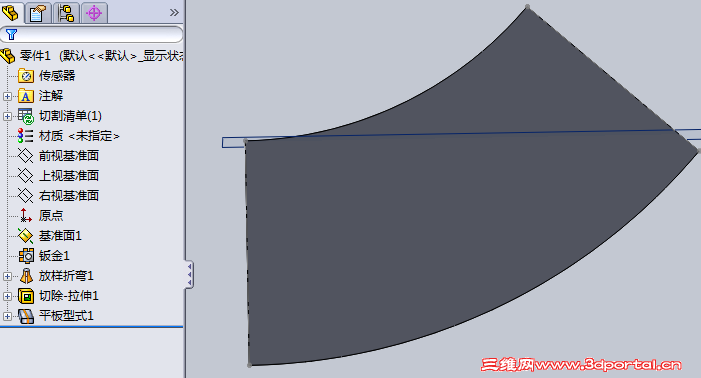The image size is (701, 378).
Task: Select the 注解 label
Action: [x=51, y=96]
